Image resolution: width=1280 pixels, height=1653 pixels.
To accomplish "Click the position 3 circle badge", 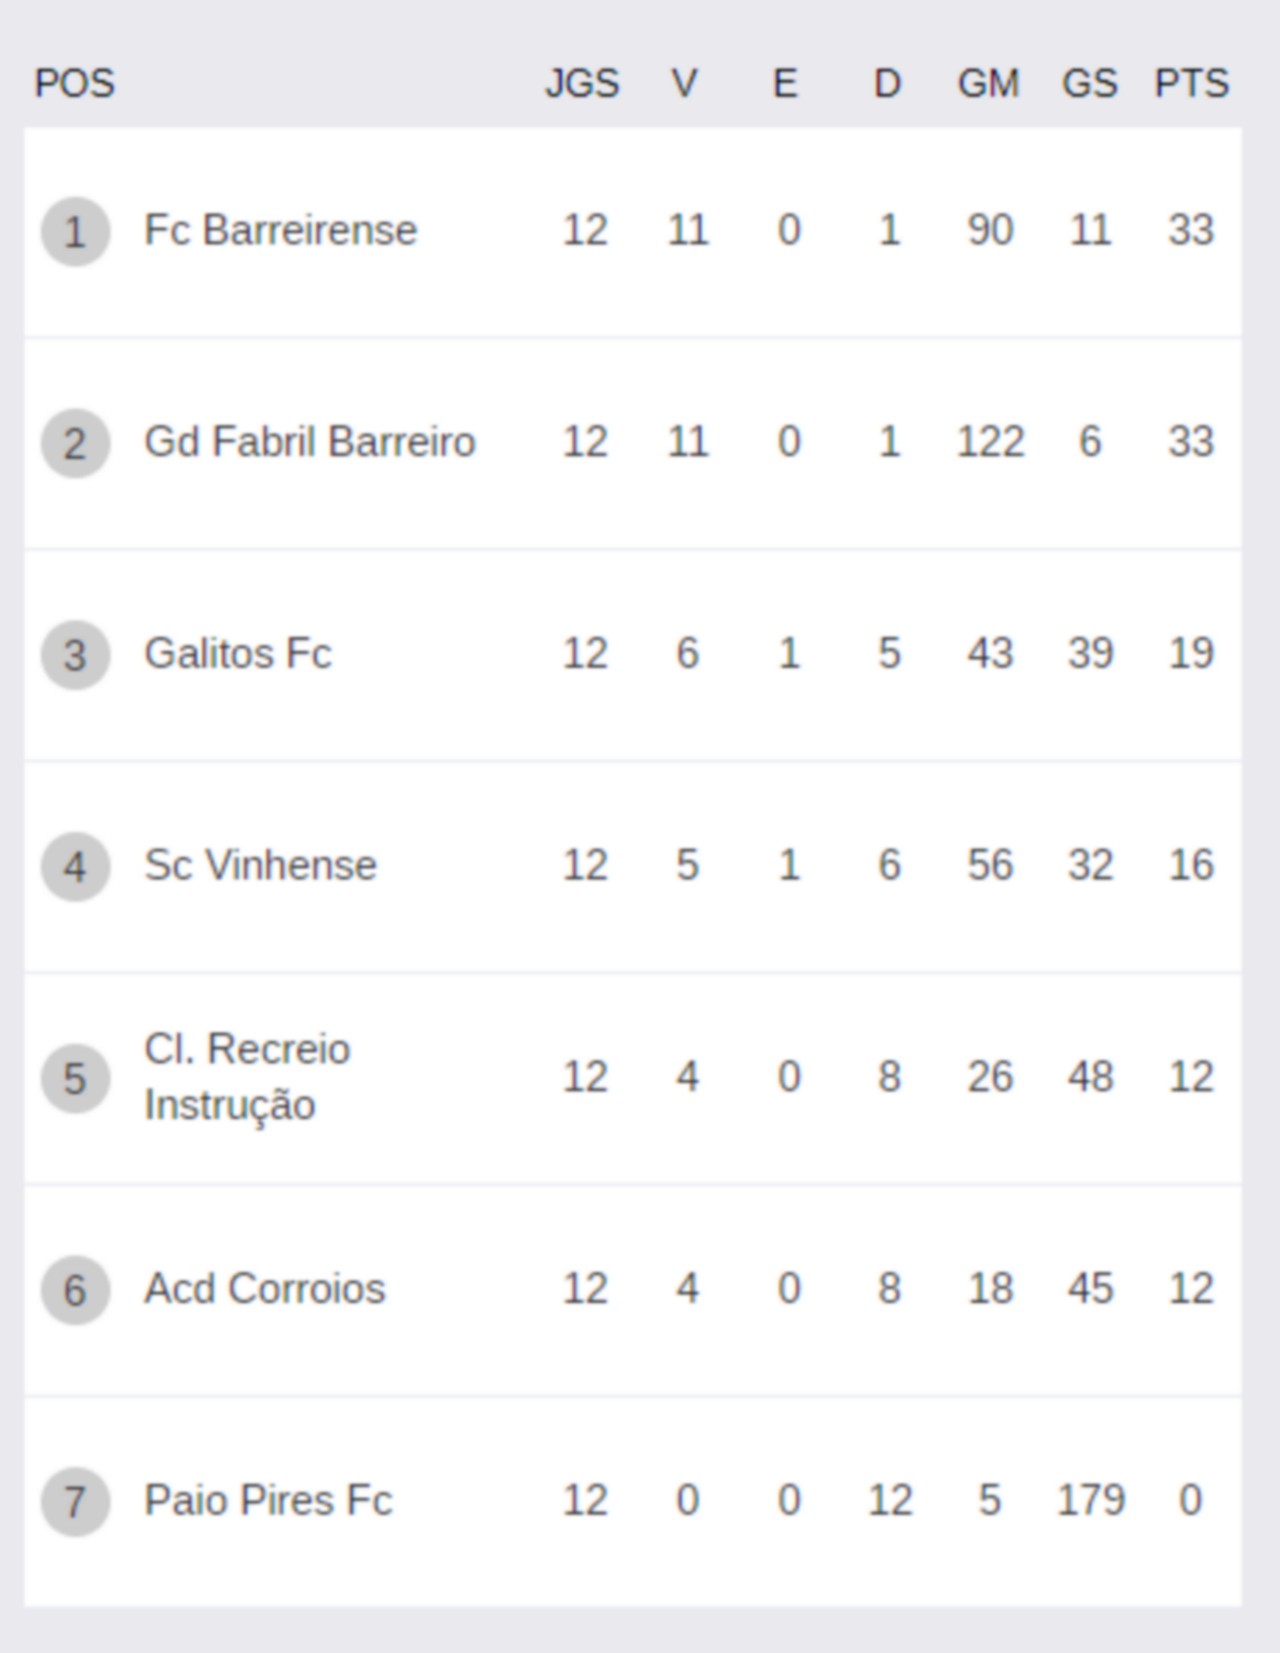I will click(75, 656).
